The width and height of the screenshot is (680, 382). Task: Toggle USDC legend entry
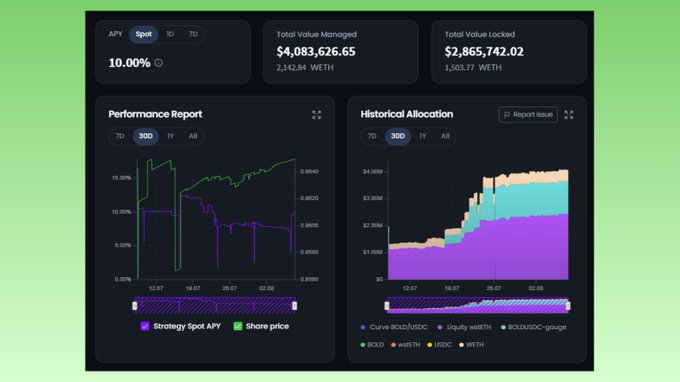[x=439, y=345]
